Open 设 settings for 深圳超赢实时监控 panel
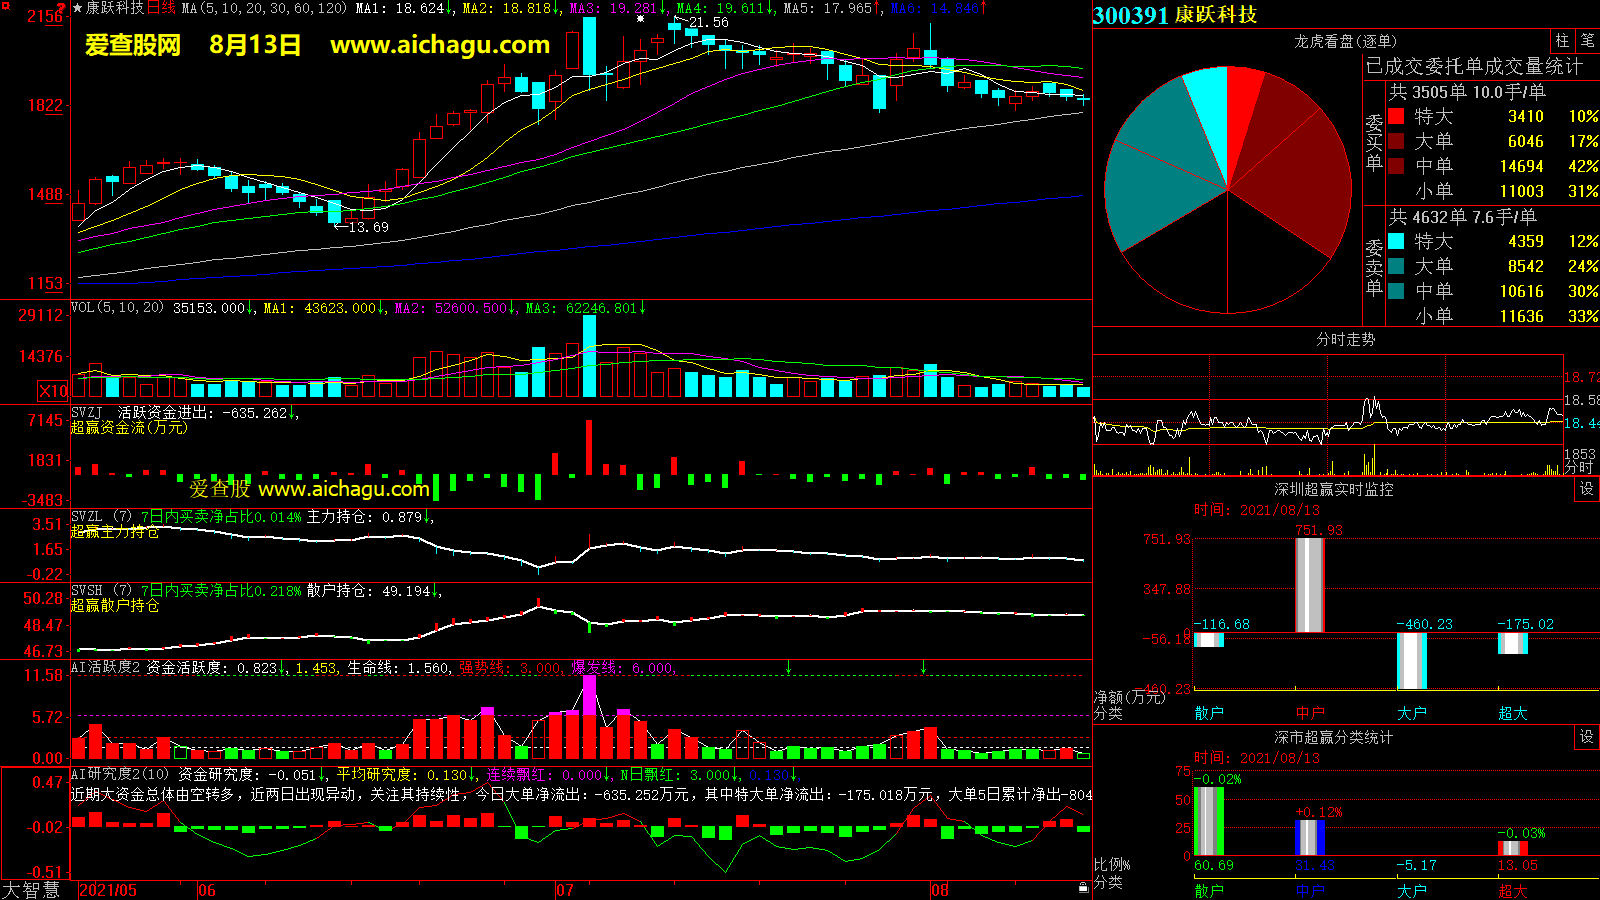1600x900 pixels. tap(1587, 489)
